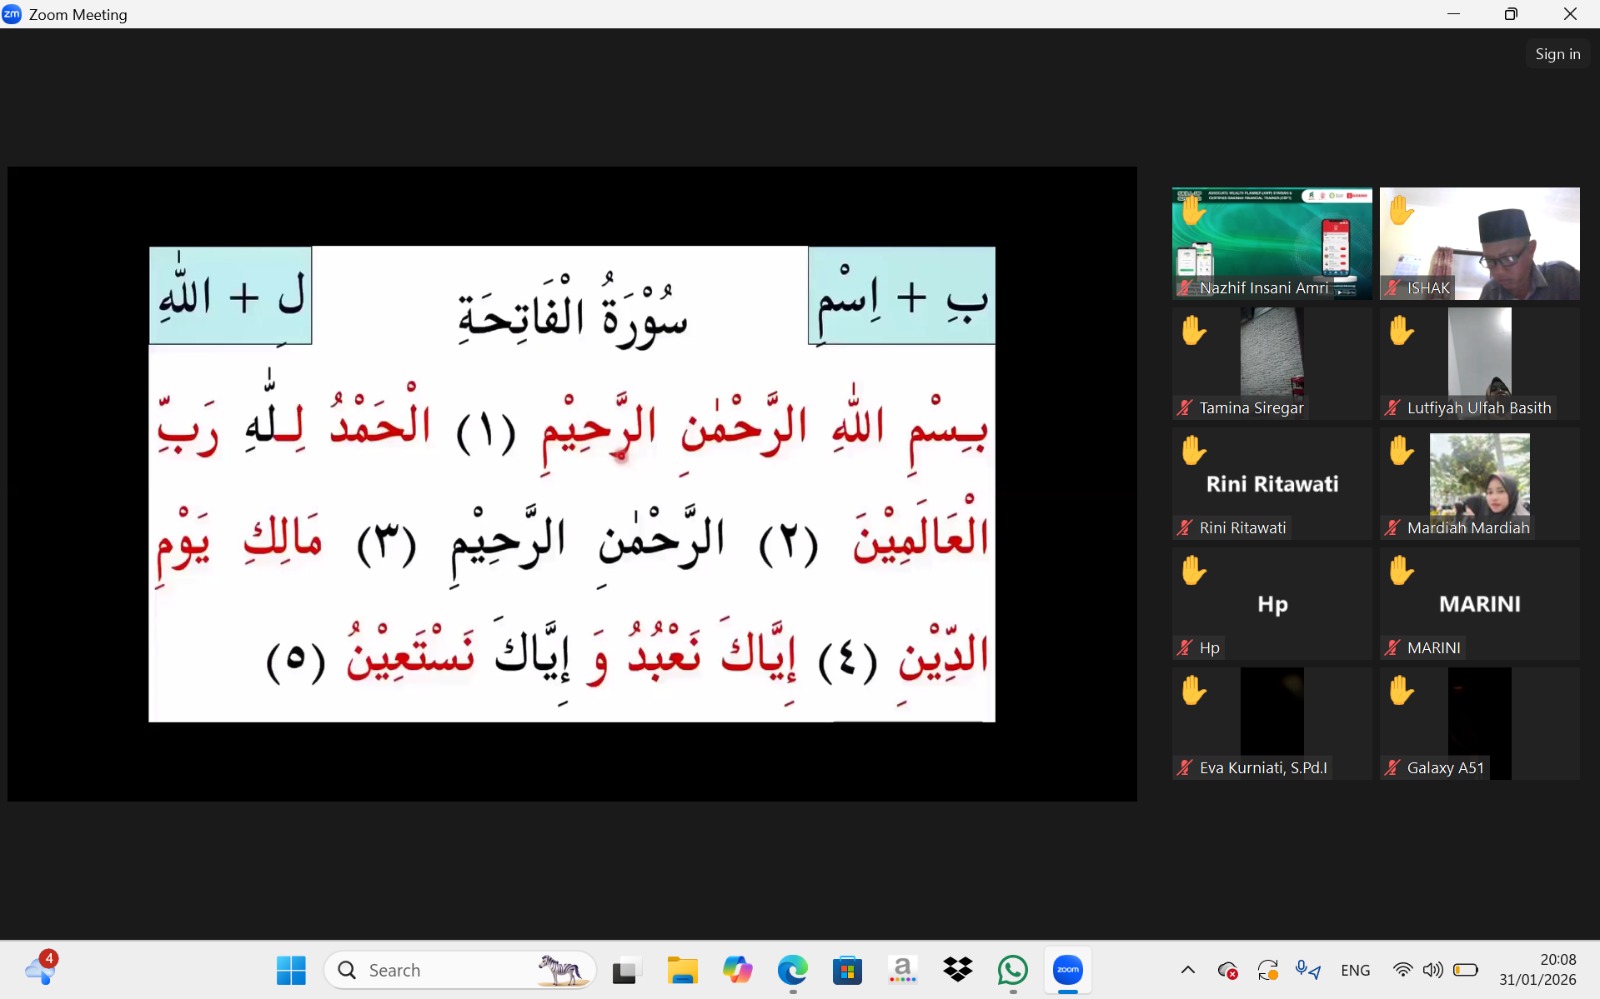Open the Windows Start menu
The width and height of the screenshot is (1600, 999).
tap(291, 970)
